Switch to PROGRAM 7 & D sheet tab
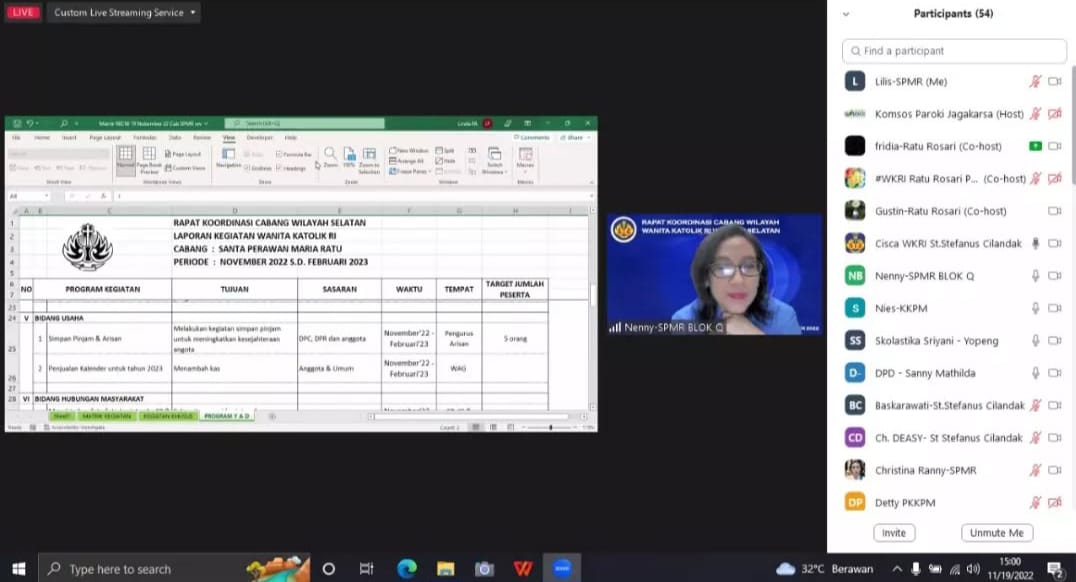This screenshot has height=582, width=1076. [228, 415]
